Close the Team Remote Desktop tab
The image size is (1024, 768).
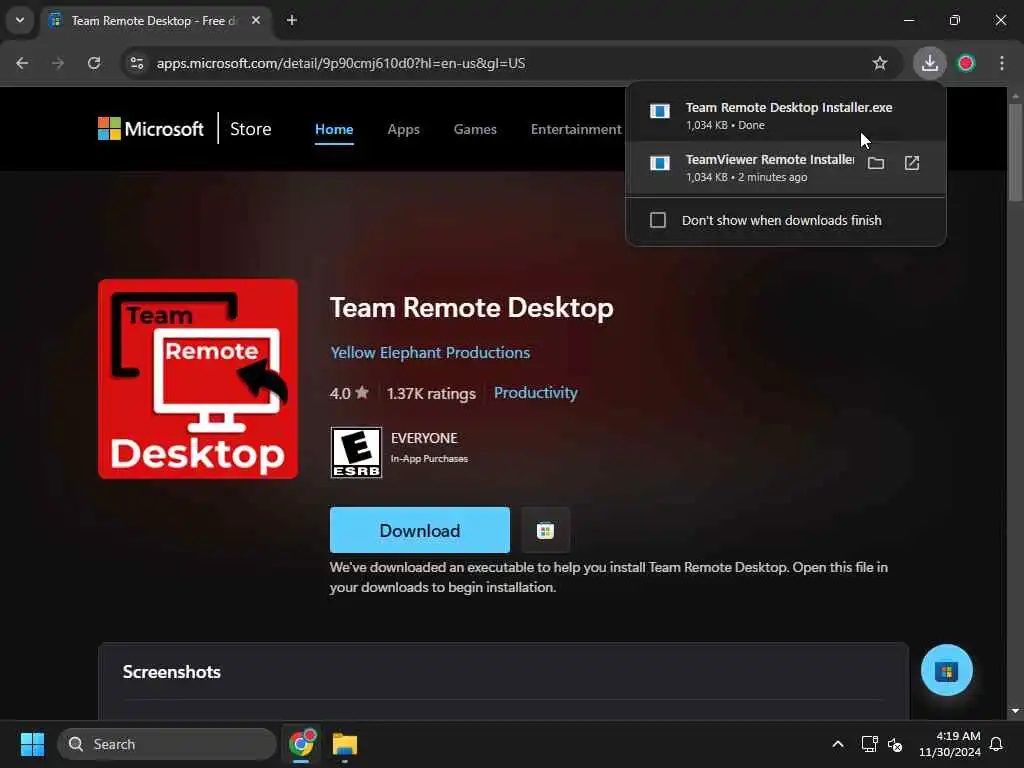click(x=256, y=20)
